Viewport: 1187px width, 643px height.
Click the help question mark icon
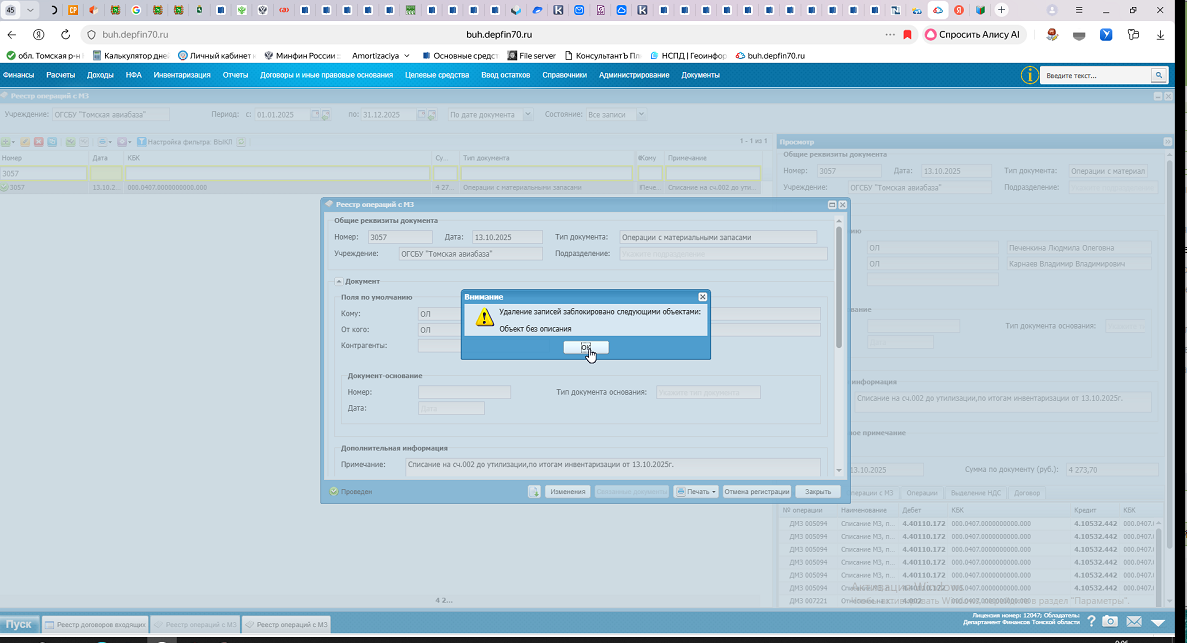pyautogui.click(x=1091, y=621)
